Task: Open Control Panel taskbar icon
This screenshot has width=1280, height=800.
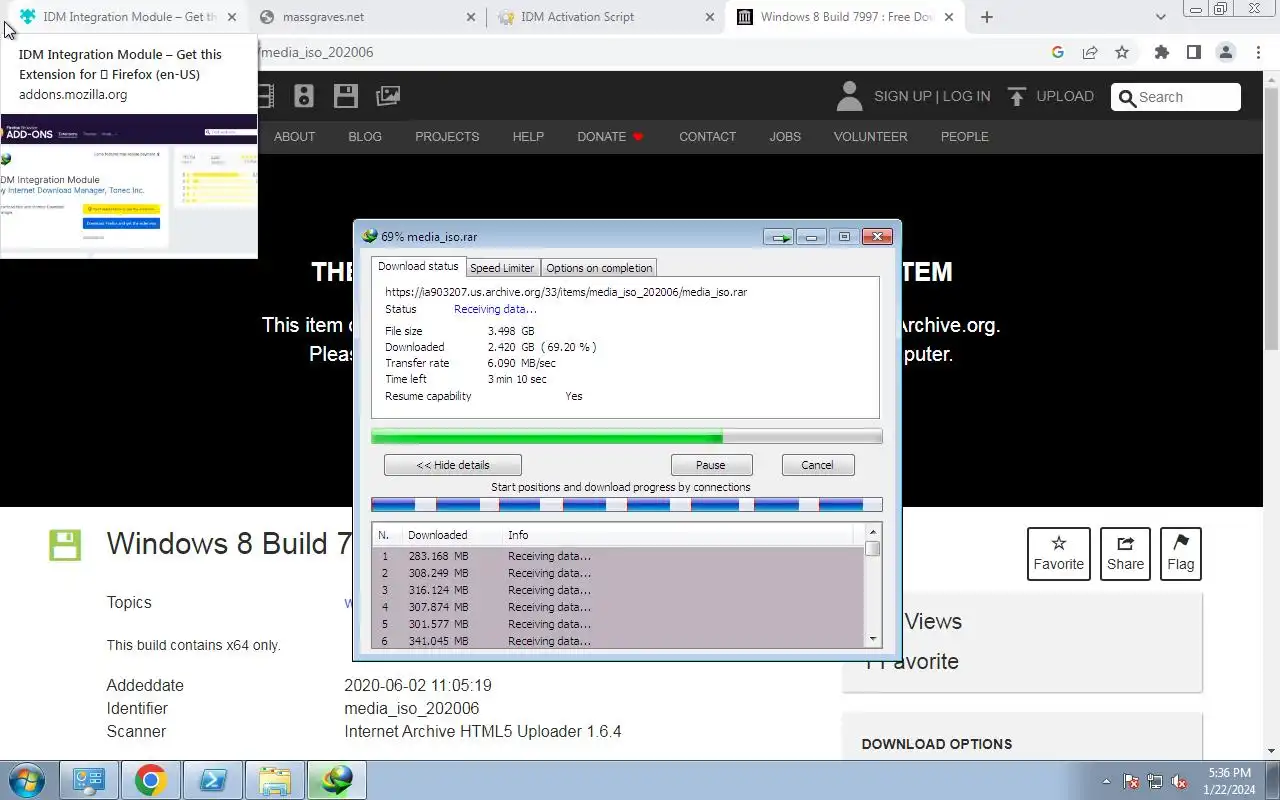Action: pyautogui.click(x=88, y=780)
